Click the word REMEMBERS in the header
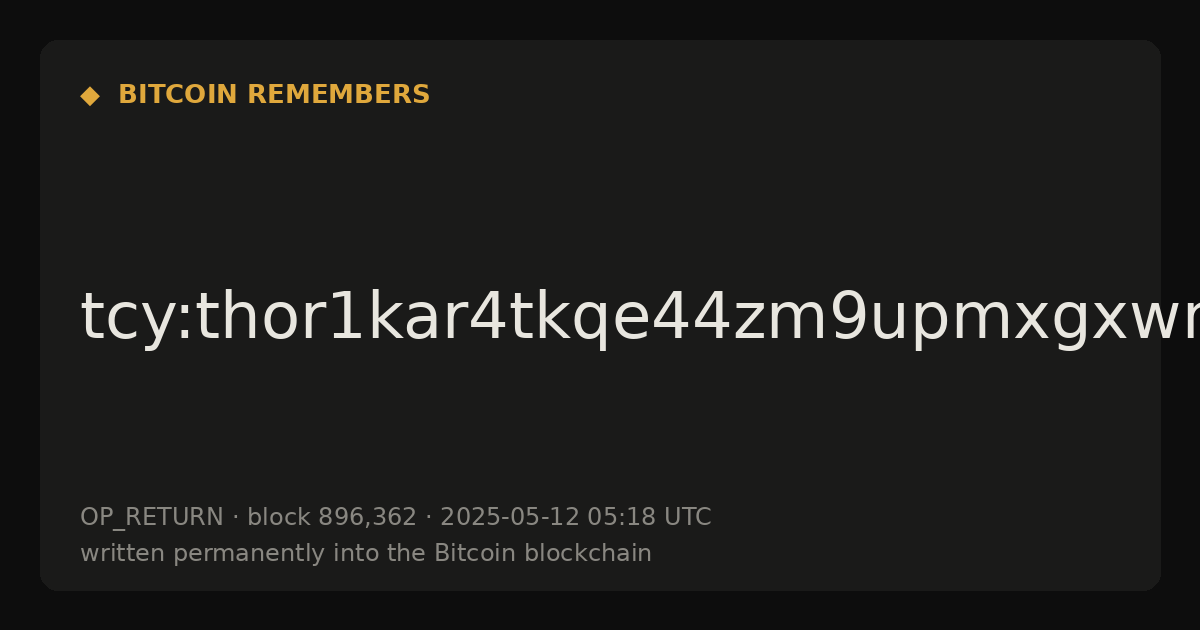 tap(339, 95)
